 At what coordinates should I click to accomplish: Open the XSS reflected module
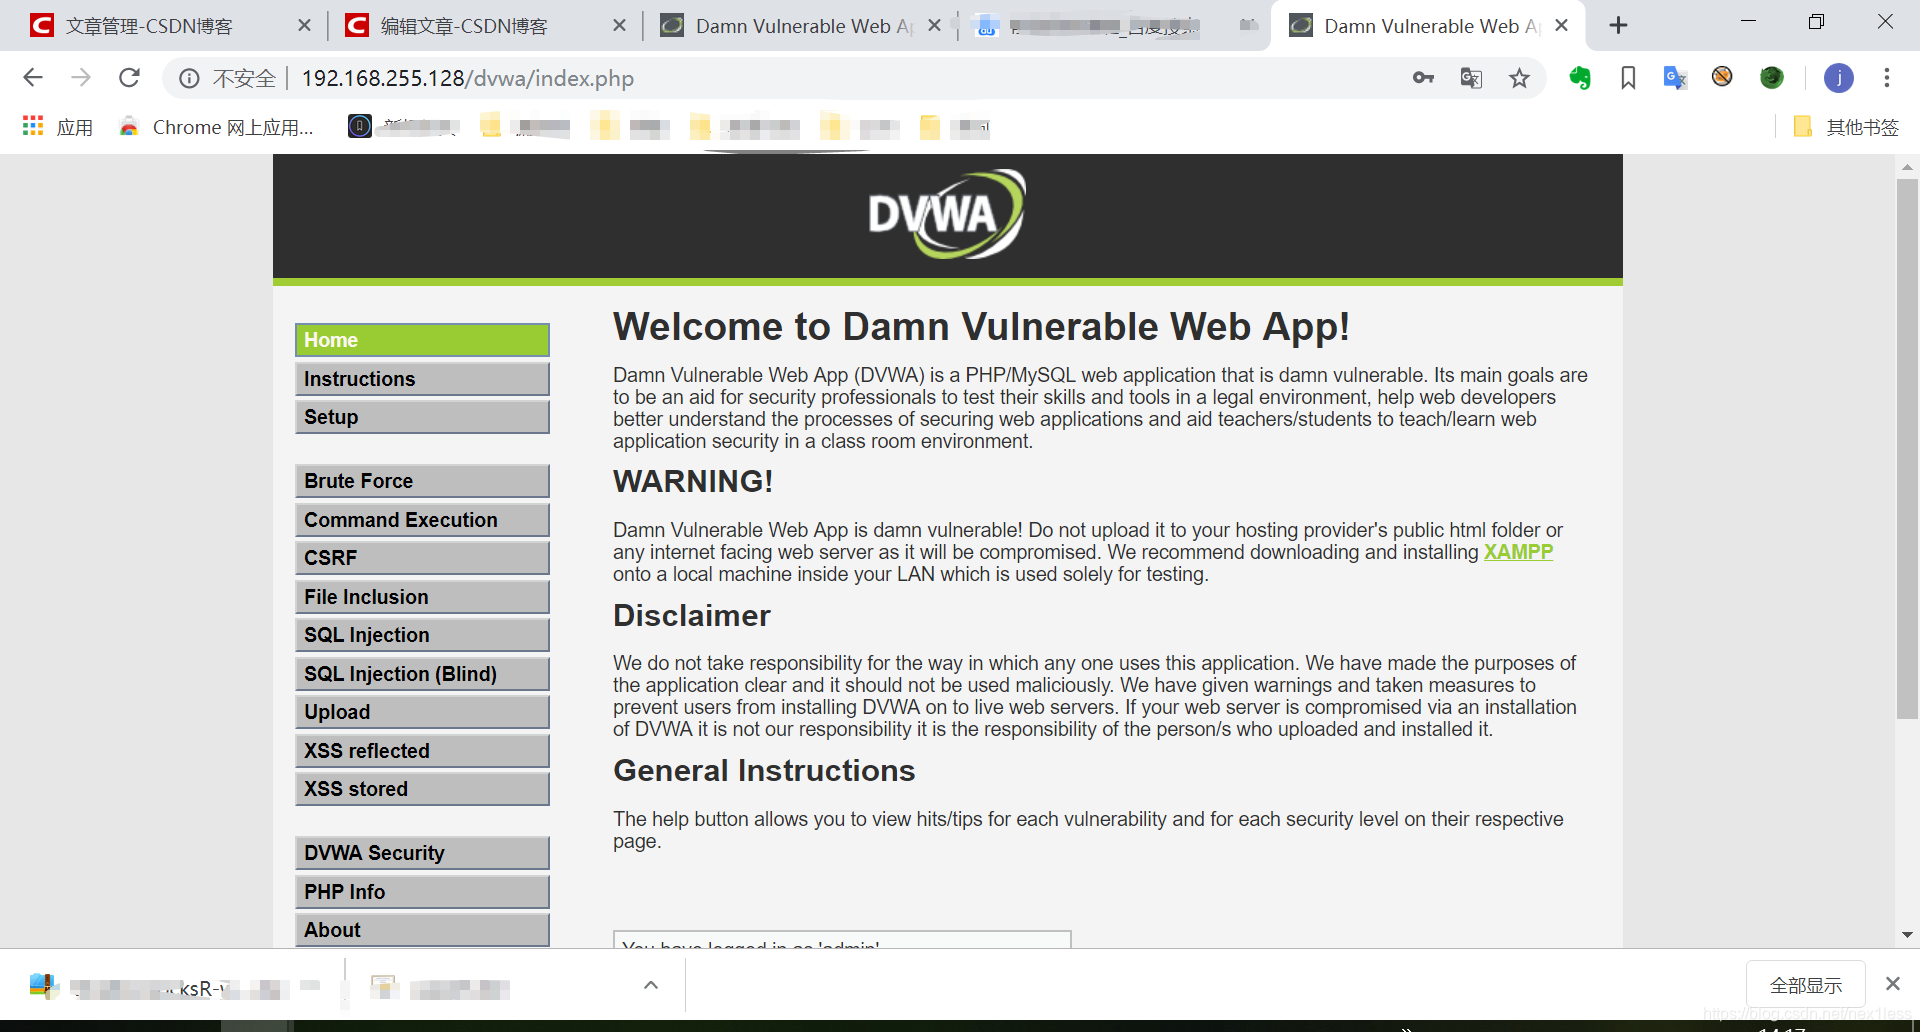click(x=422, y=751)
